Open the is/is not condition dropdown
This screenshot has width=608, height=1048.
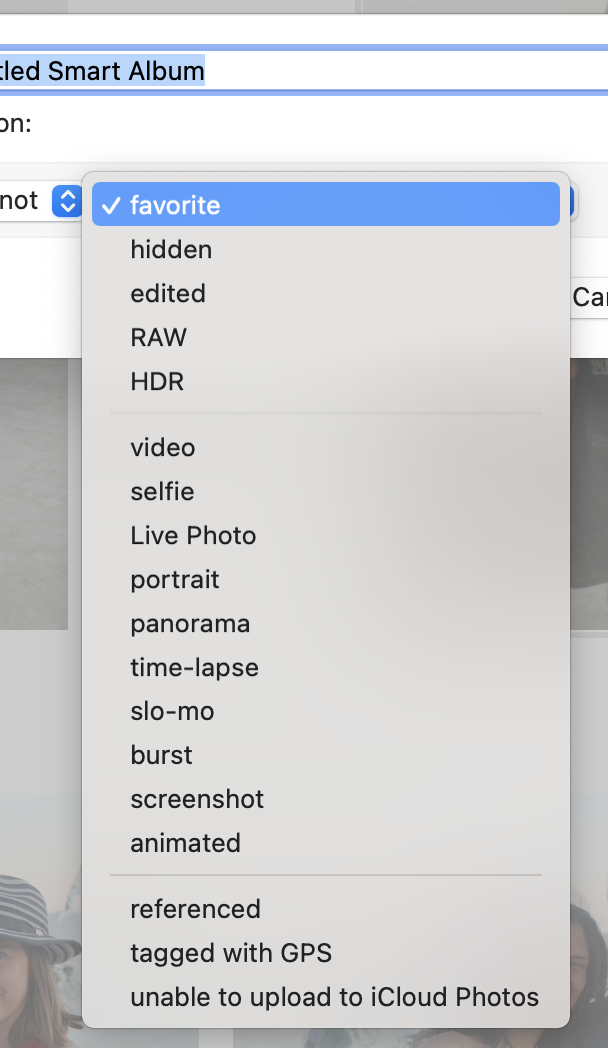66,201
